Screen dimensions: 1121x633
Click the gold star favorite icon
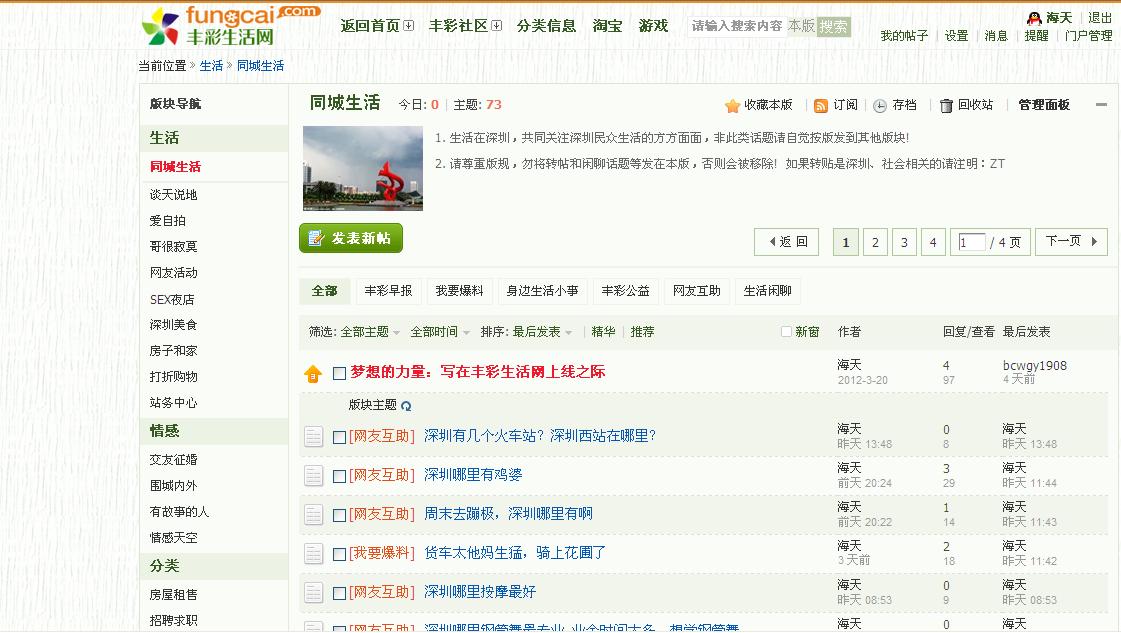(x=732, y=106)
